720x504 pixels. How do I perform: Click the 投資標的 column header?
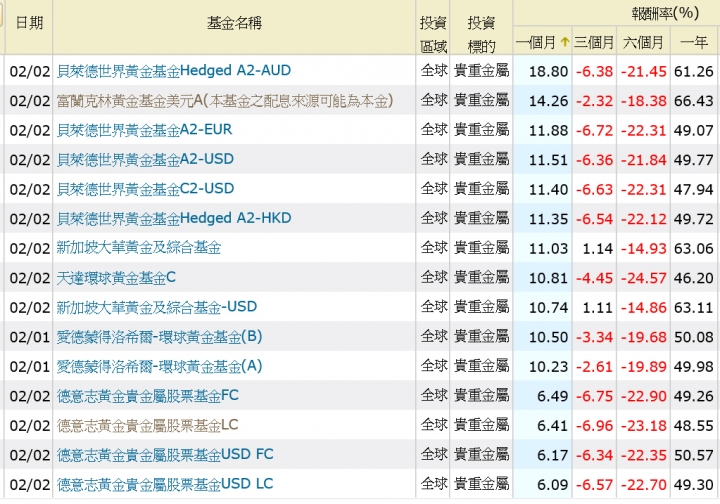pyautogui.click(x=481, y=34)
